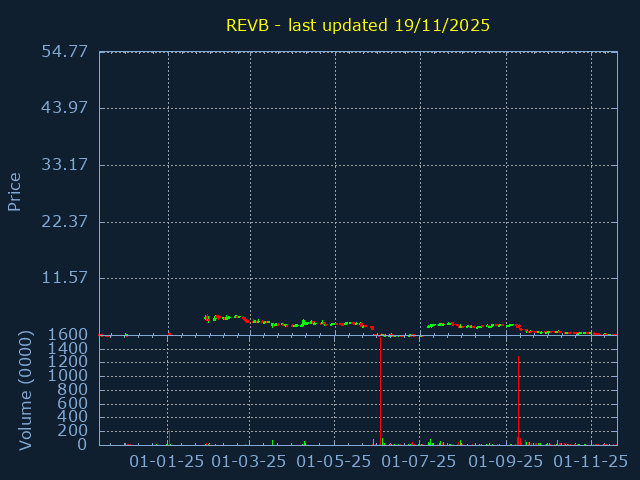Click the 33.17 price tick label
Screen dimensions: 640x480
click(x=65, y=164)
